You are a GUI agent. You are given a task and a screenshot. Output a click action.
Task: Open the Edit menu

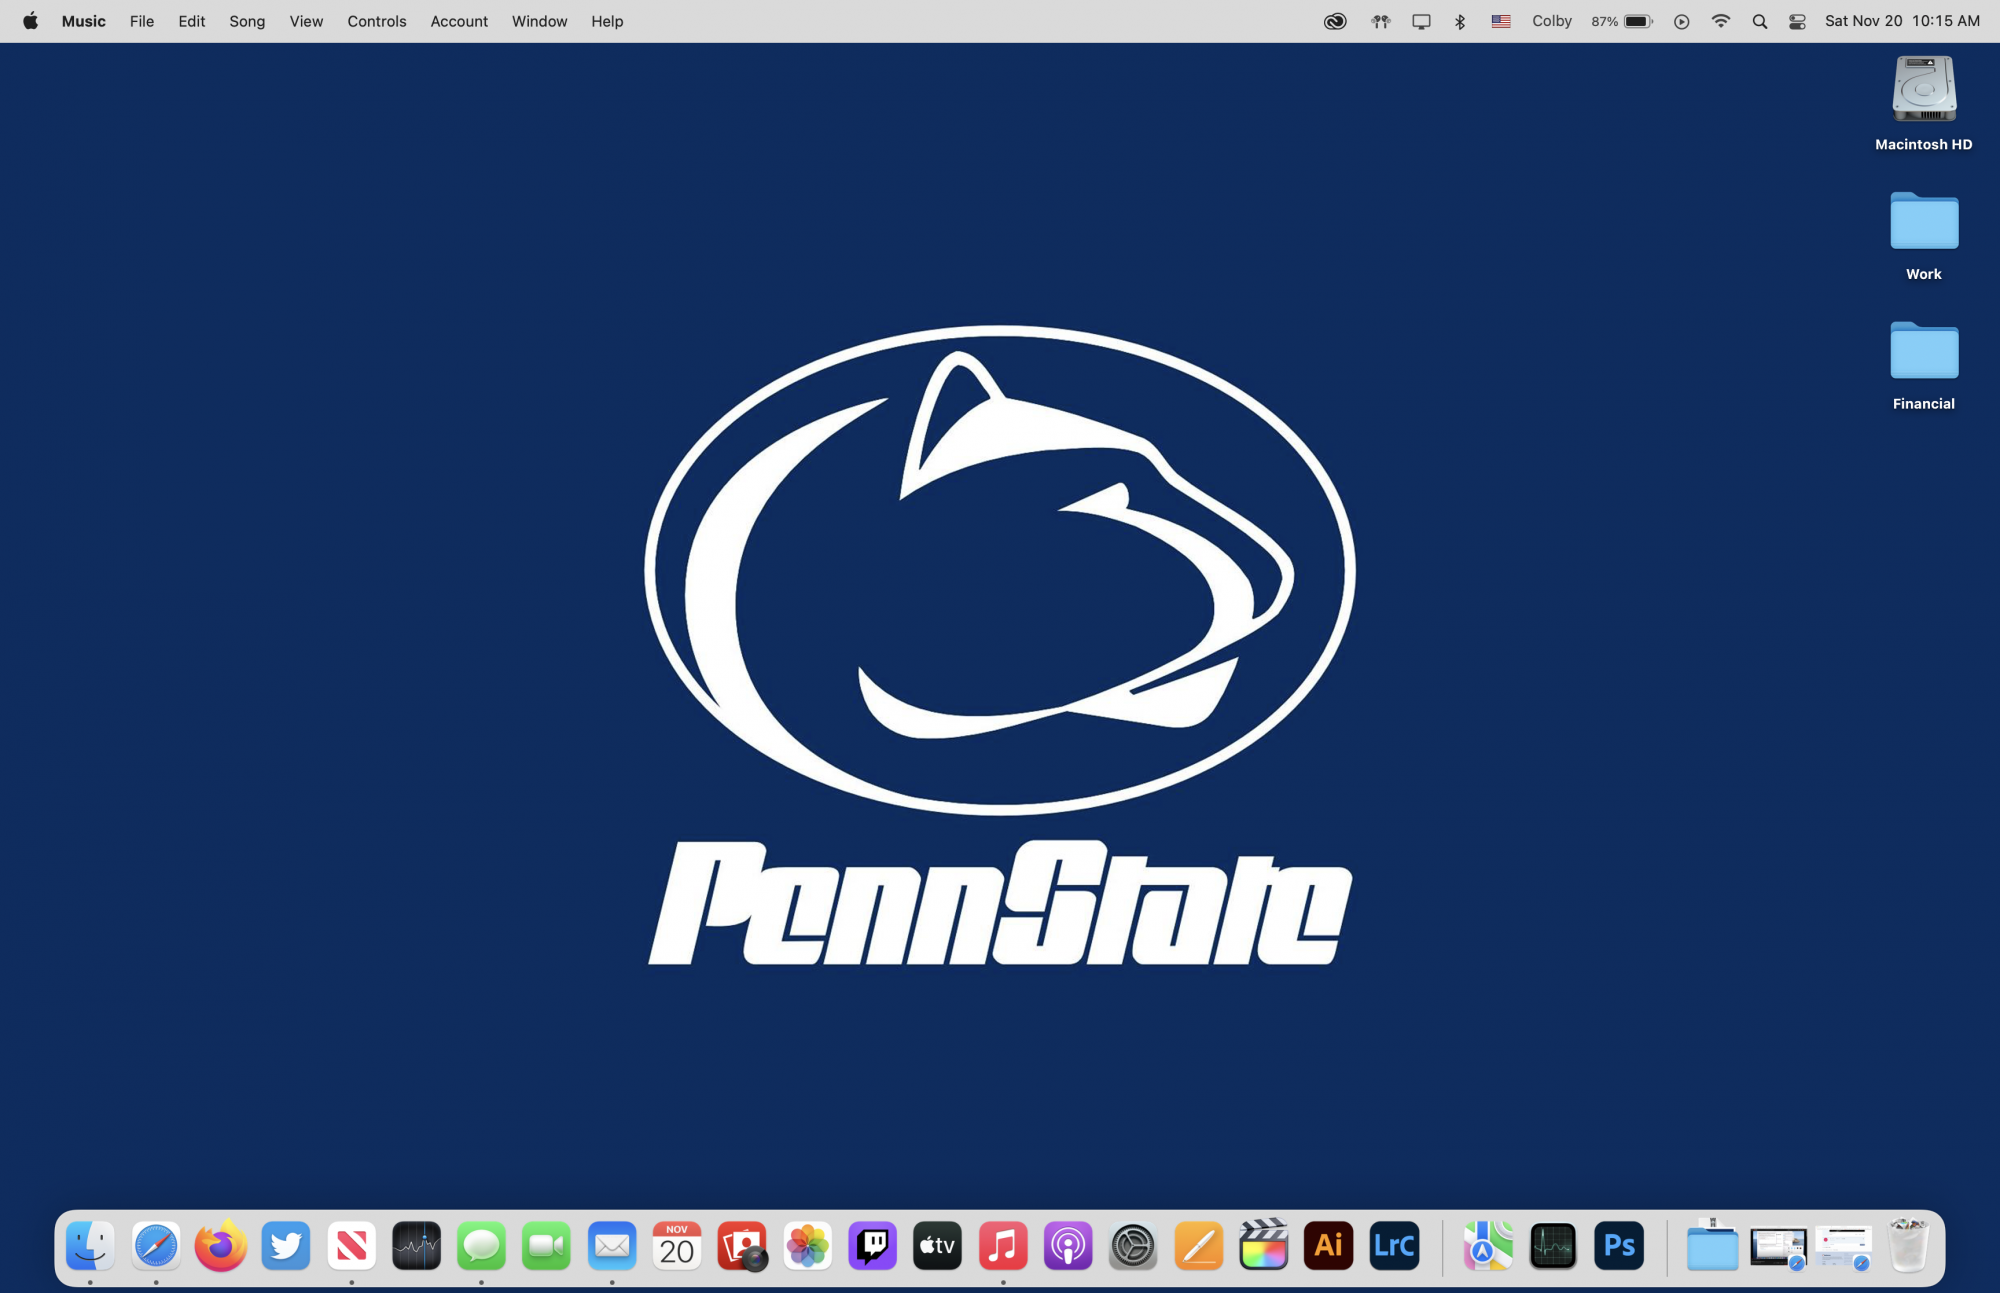tap(191, 21)
